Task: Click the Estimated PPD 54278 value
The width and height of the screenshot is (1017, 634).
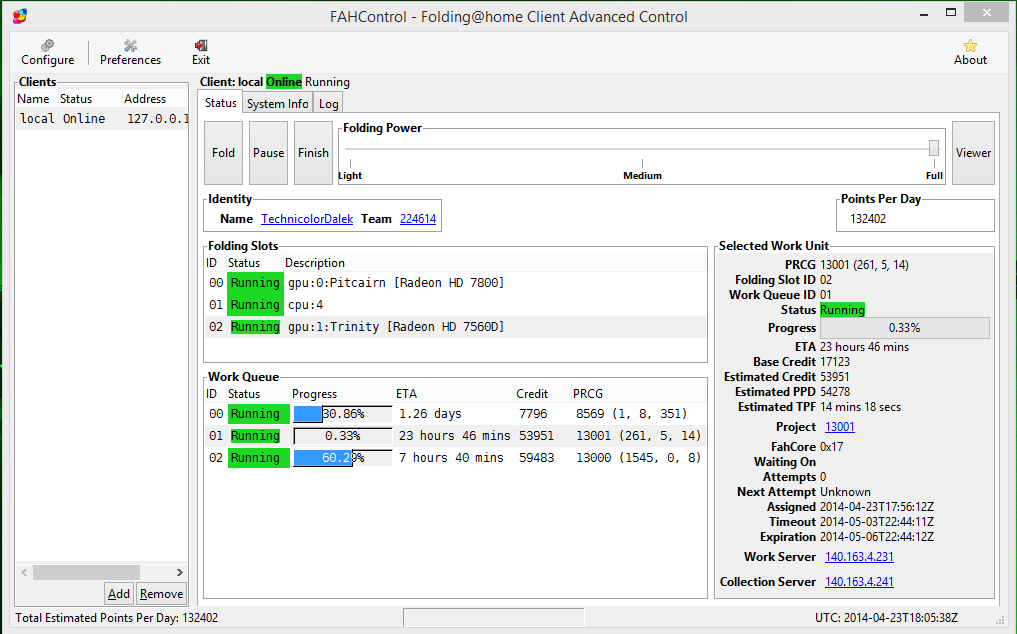Action: click(835, 392)
